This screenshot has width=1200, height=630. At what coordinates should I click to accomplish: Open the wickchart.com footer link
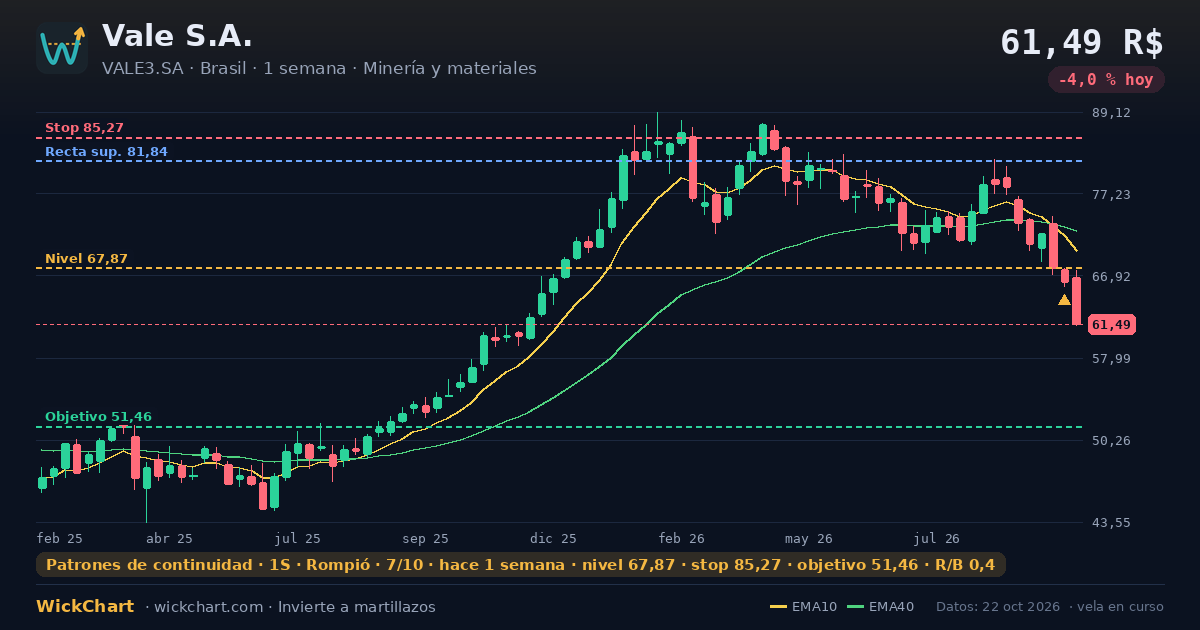[207, 607]
